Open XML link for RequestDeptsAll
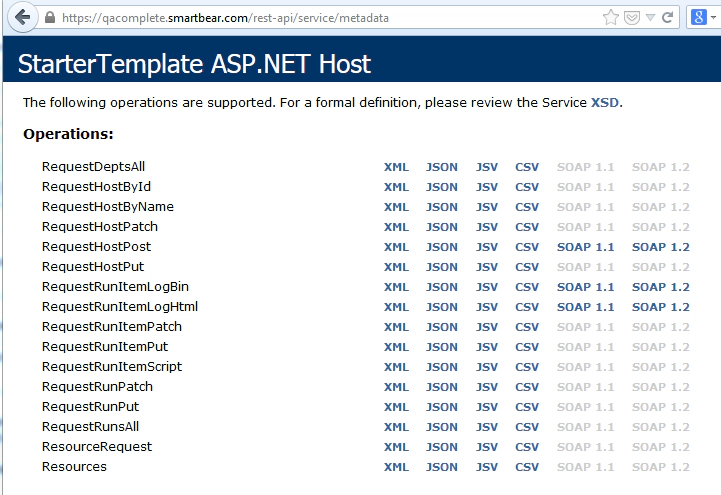The image size is (721, 495). [396, 167]
